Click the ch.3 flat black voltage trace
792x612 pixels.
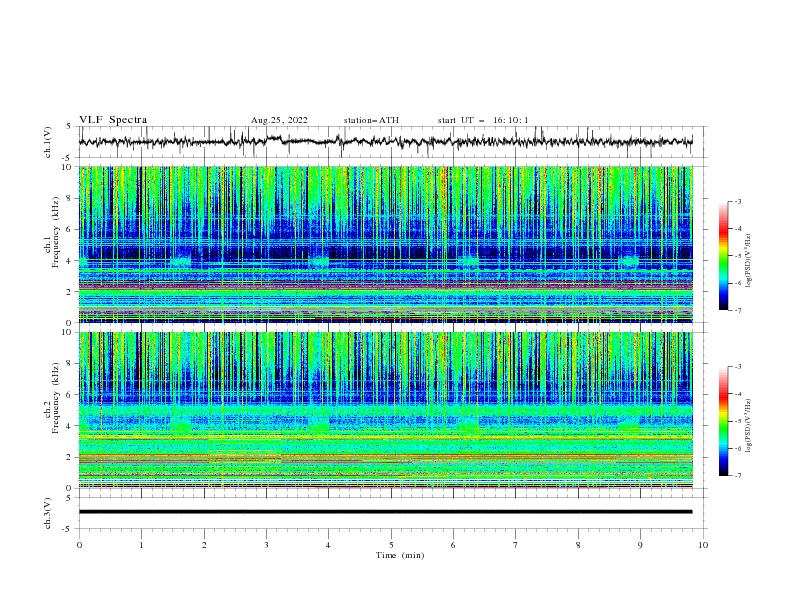pos(385,512)
